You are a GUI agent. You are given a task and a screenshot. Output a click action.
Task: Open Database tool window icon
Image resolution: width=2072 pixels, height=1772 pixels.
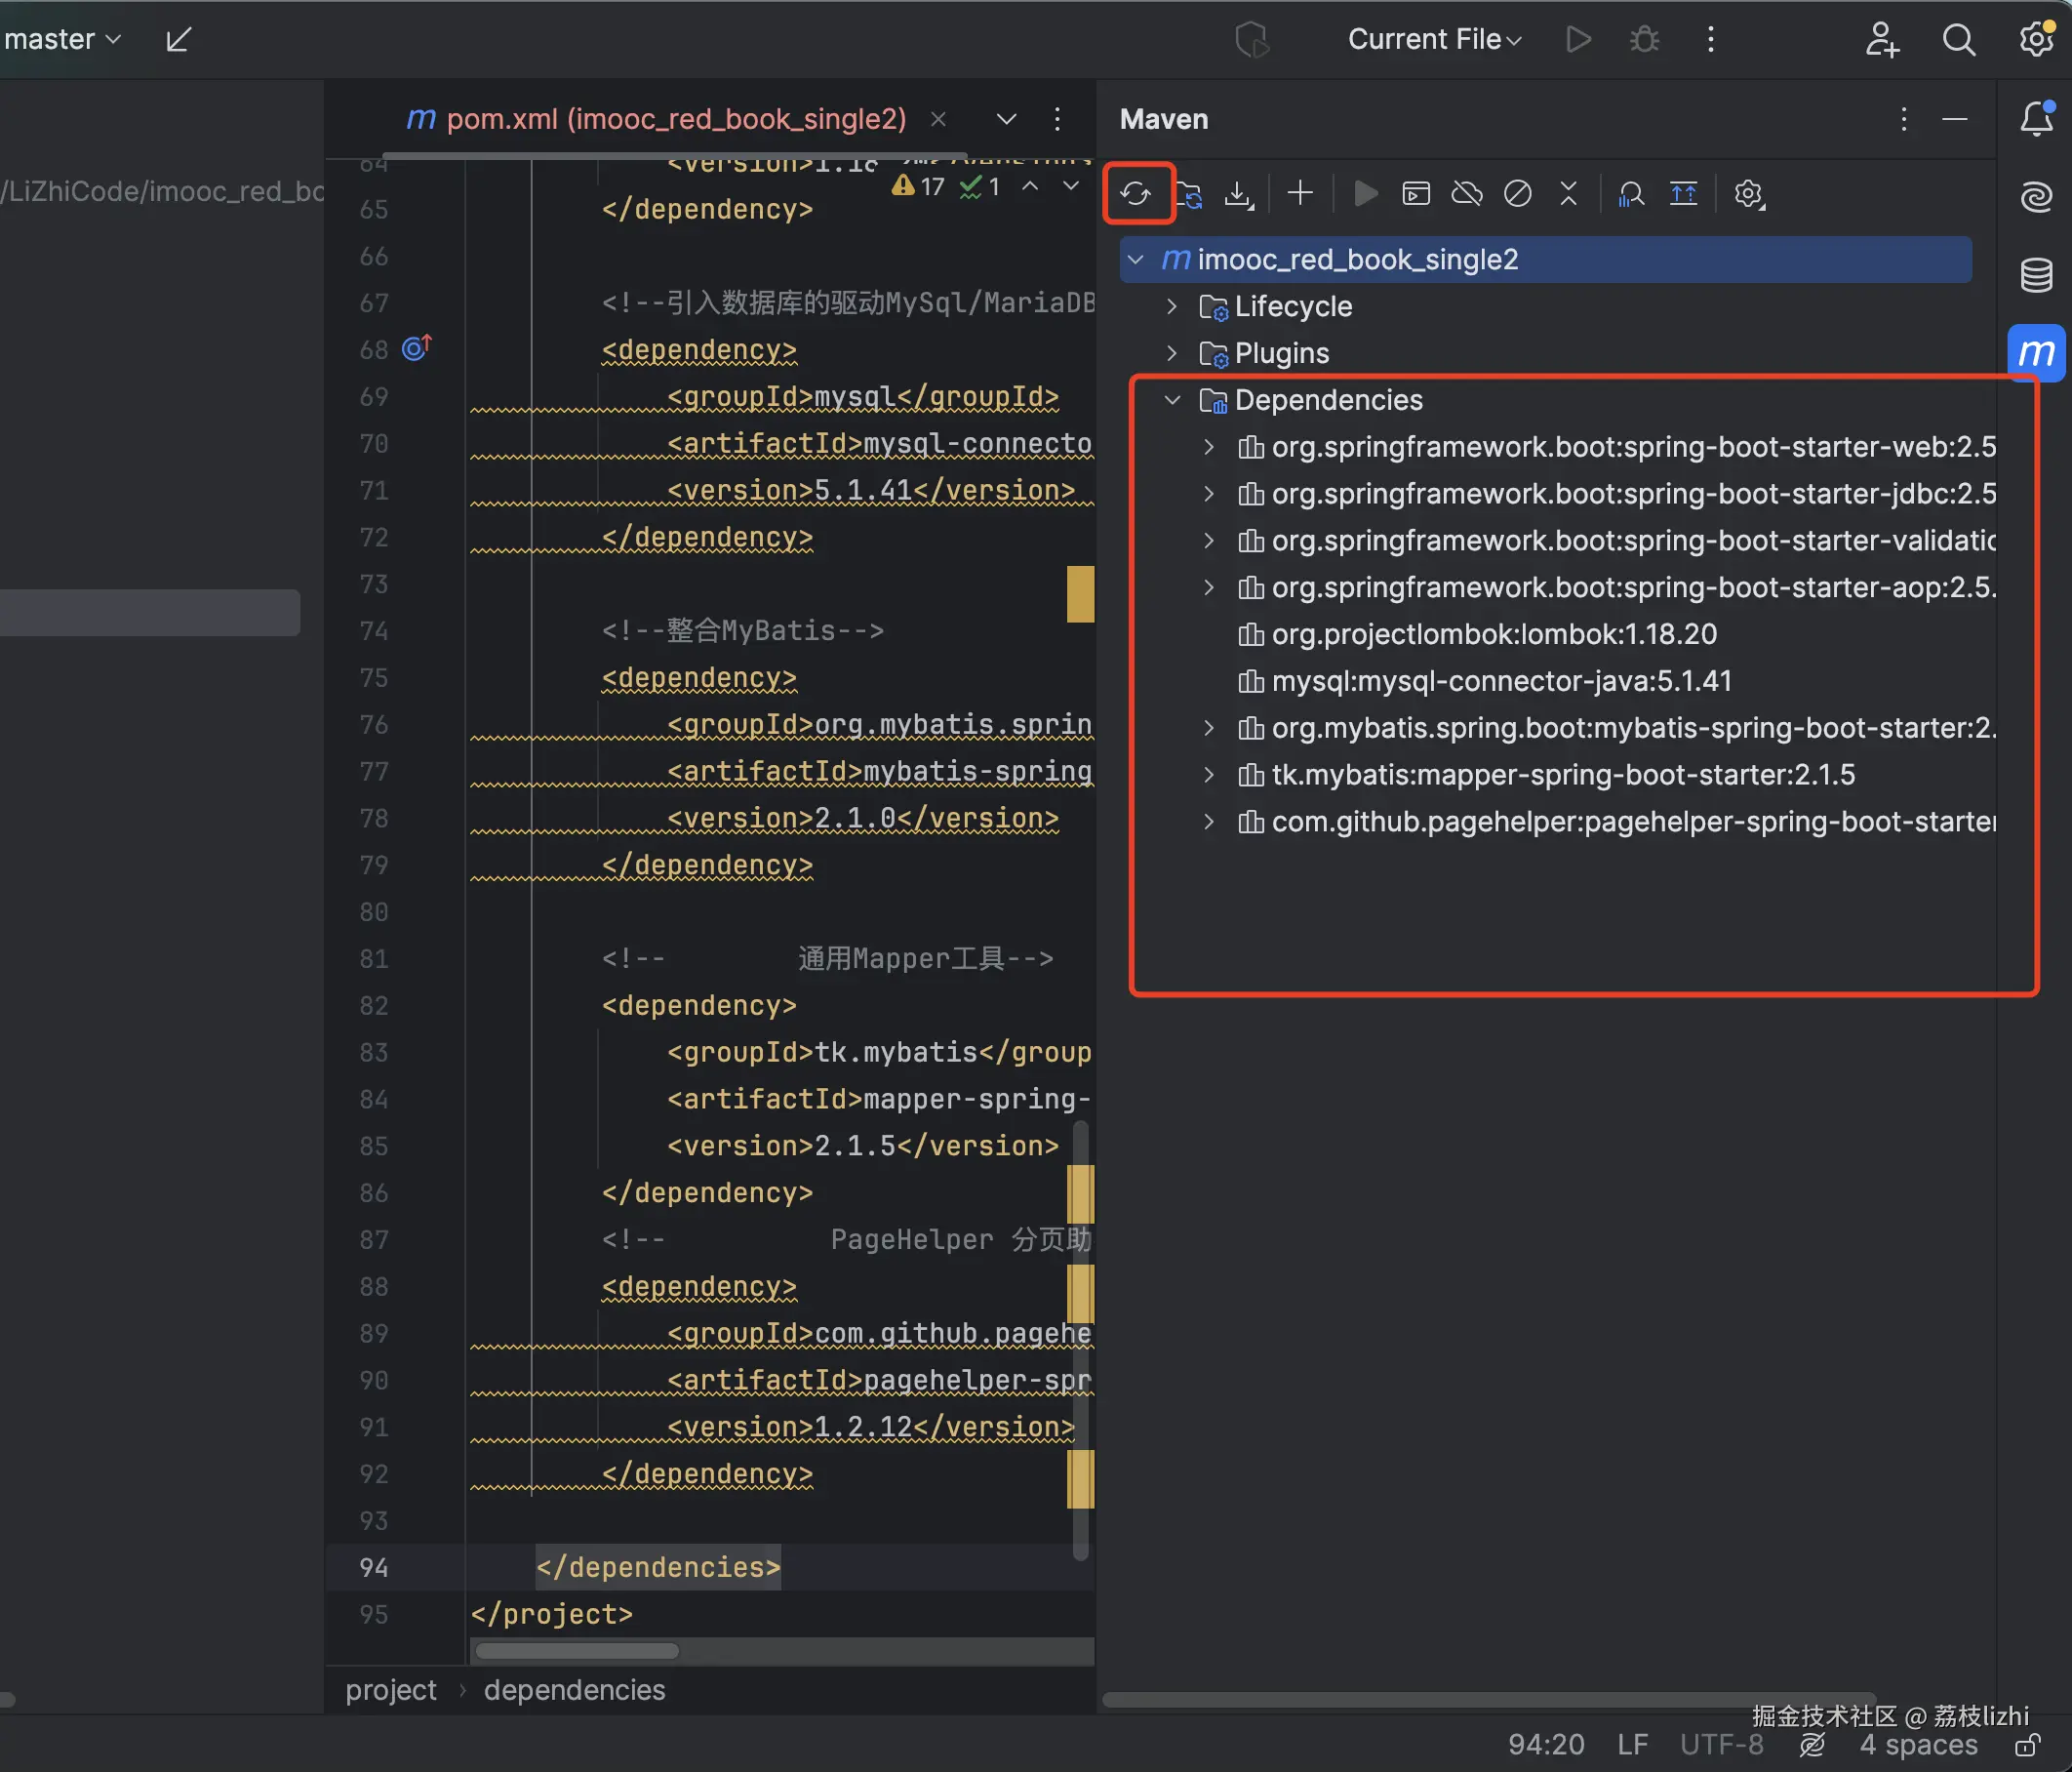click(x=2036, y=275)
